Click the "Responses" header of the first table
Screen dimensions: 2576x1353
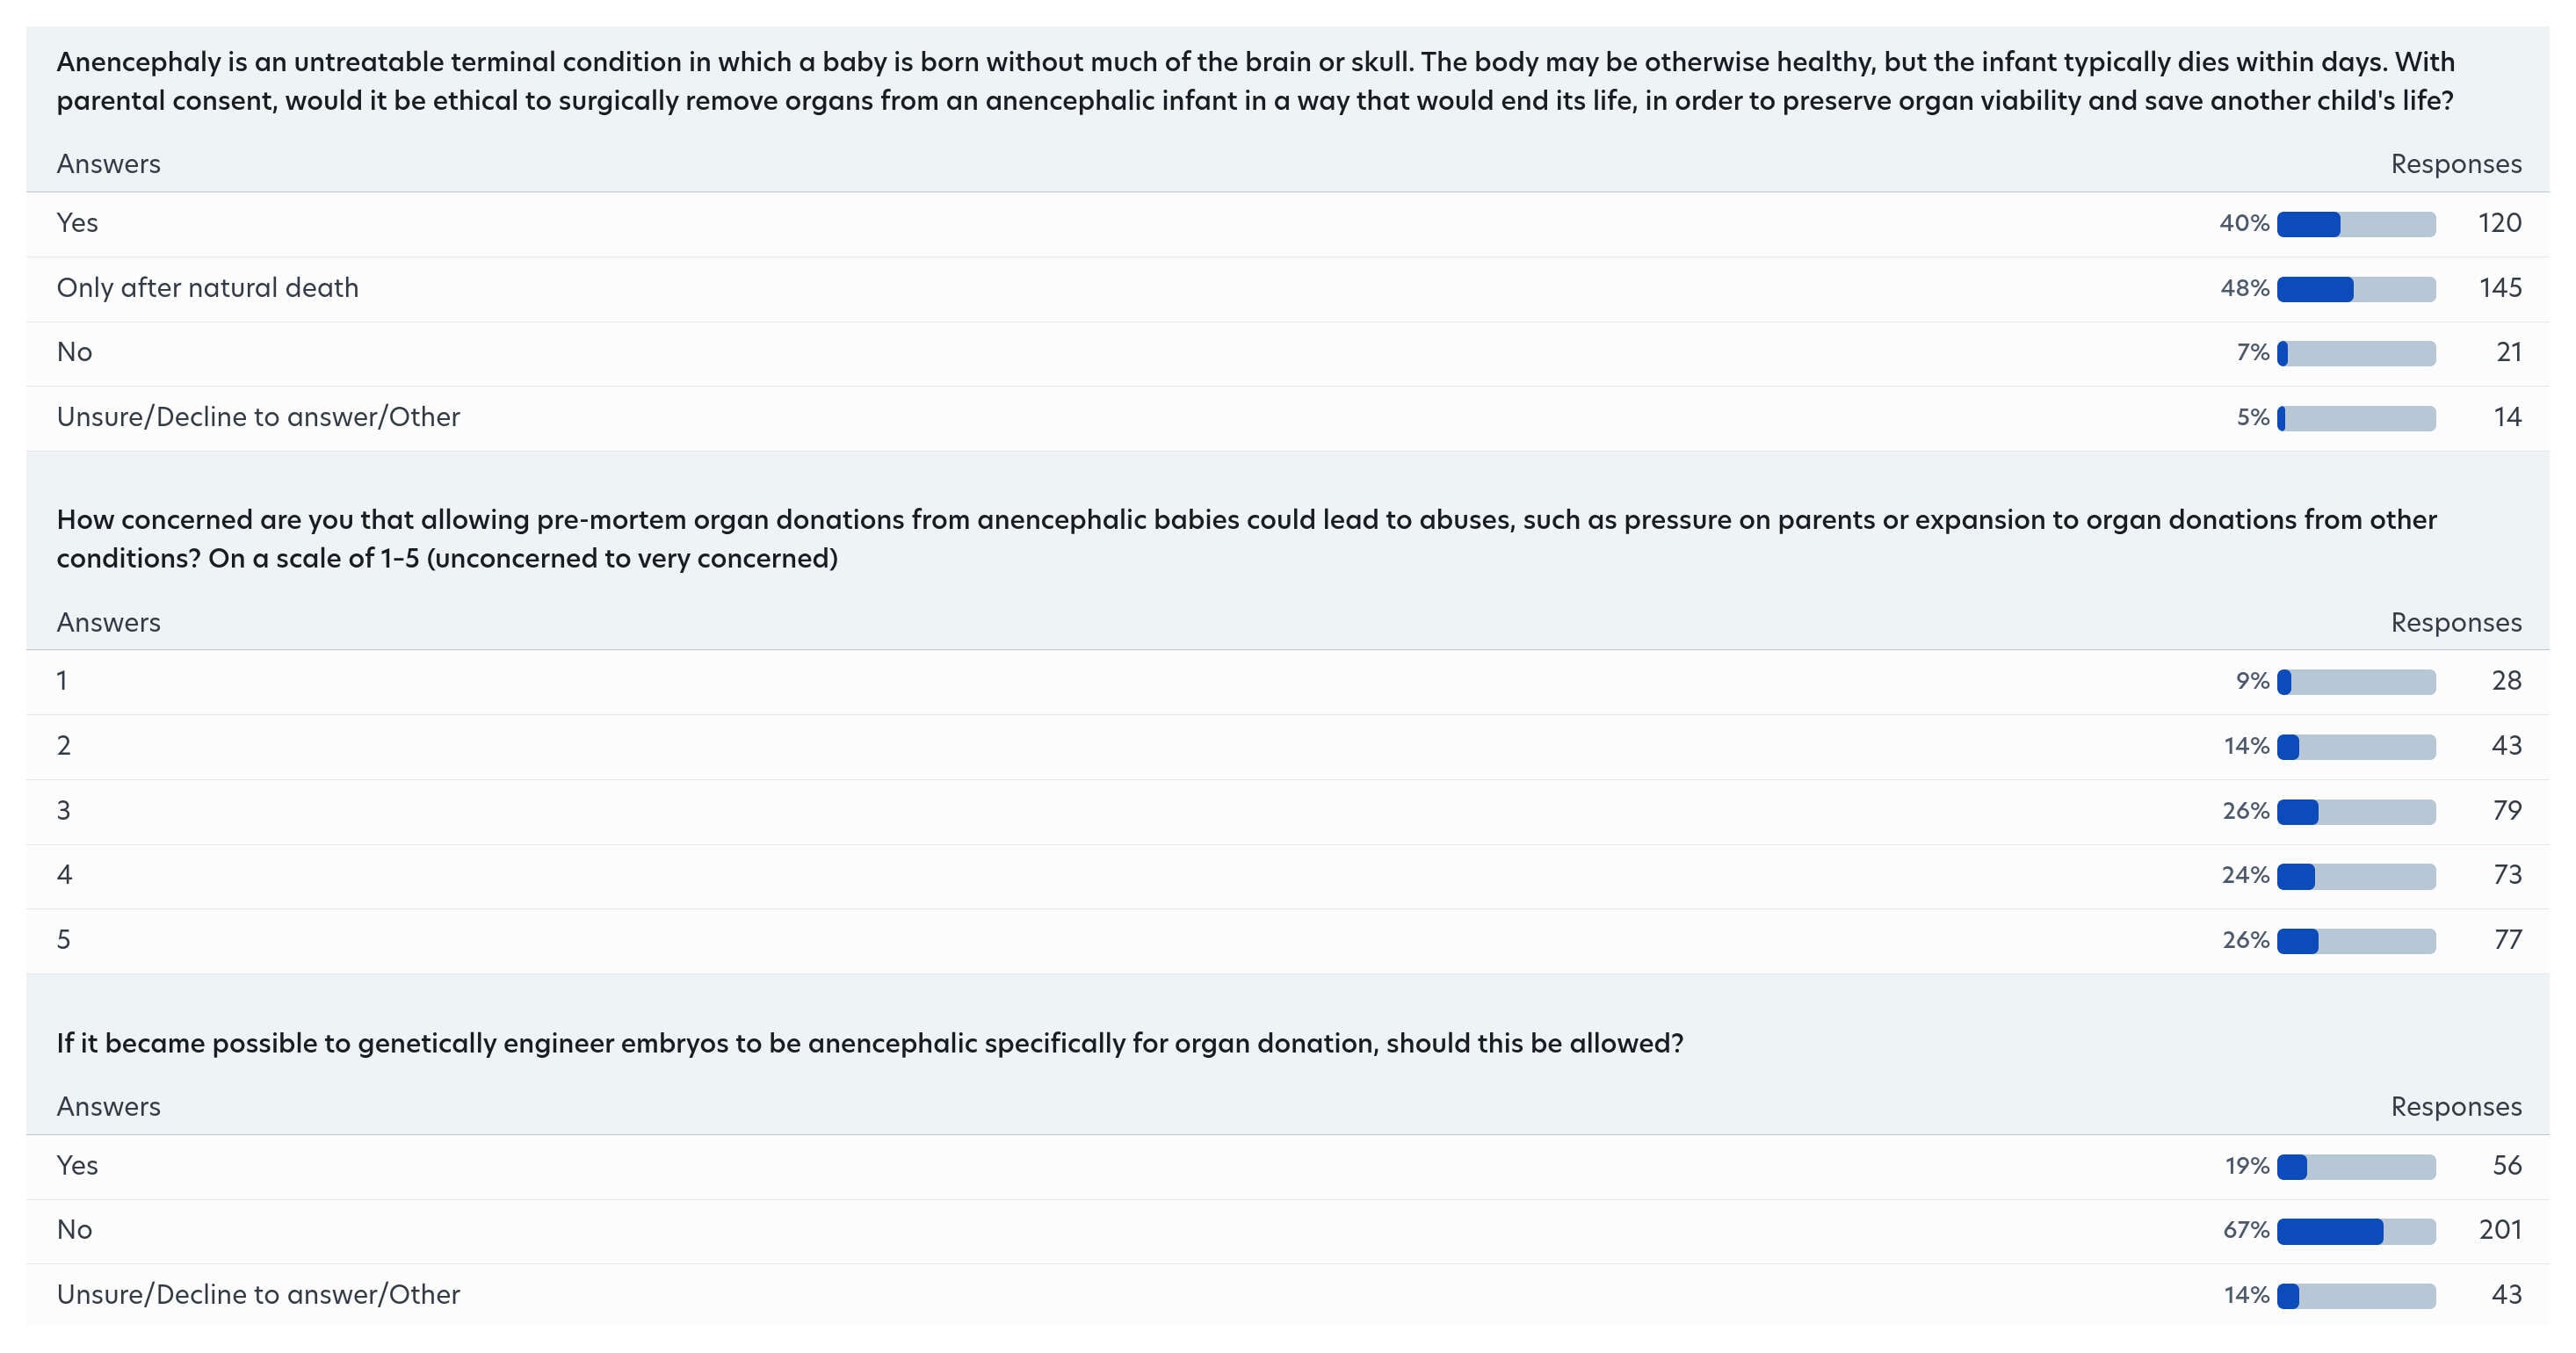pos(2455,164)
